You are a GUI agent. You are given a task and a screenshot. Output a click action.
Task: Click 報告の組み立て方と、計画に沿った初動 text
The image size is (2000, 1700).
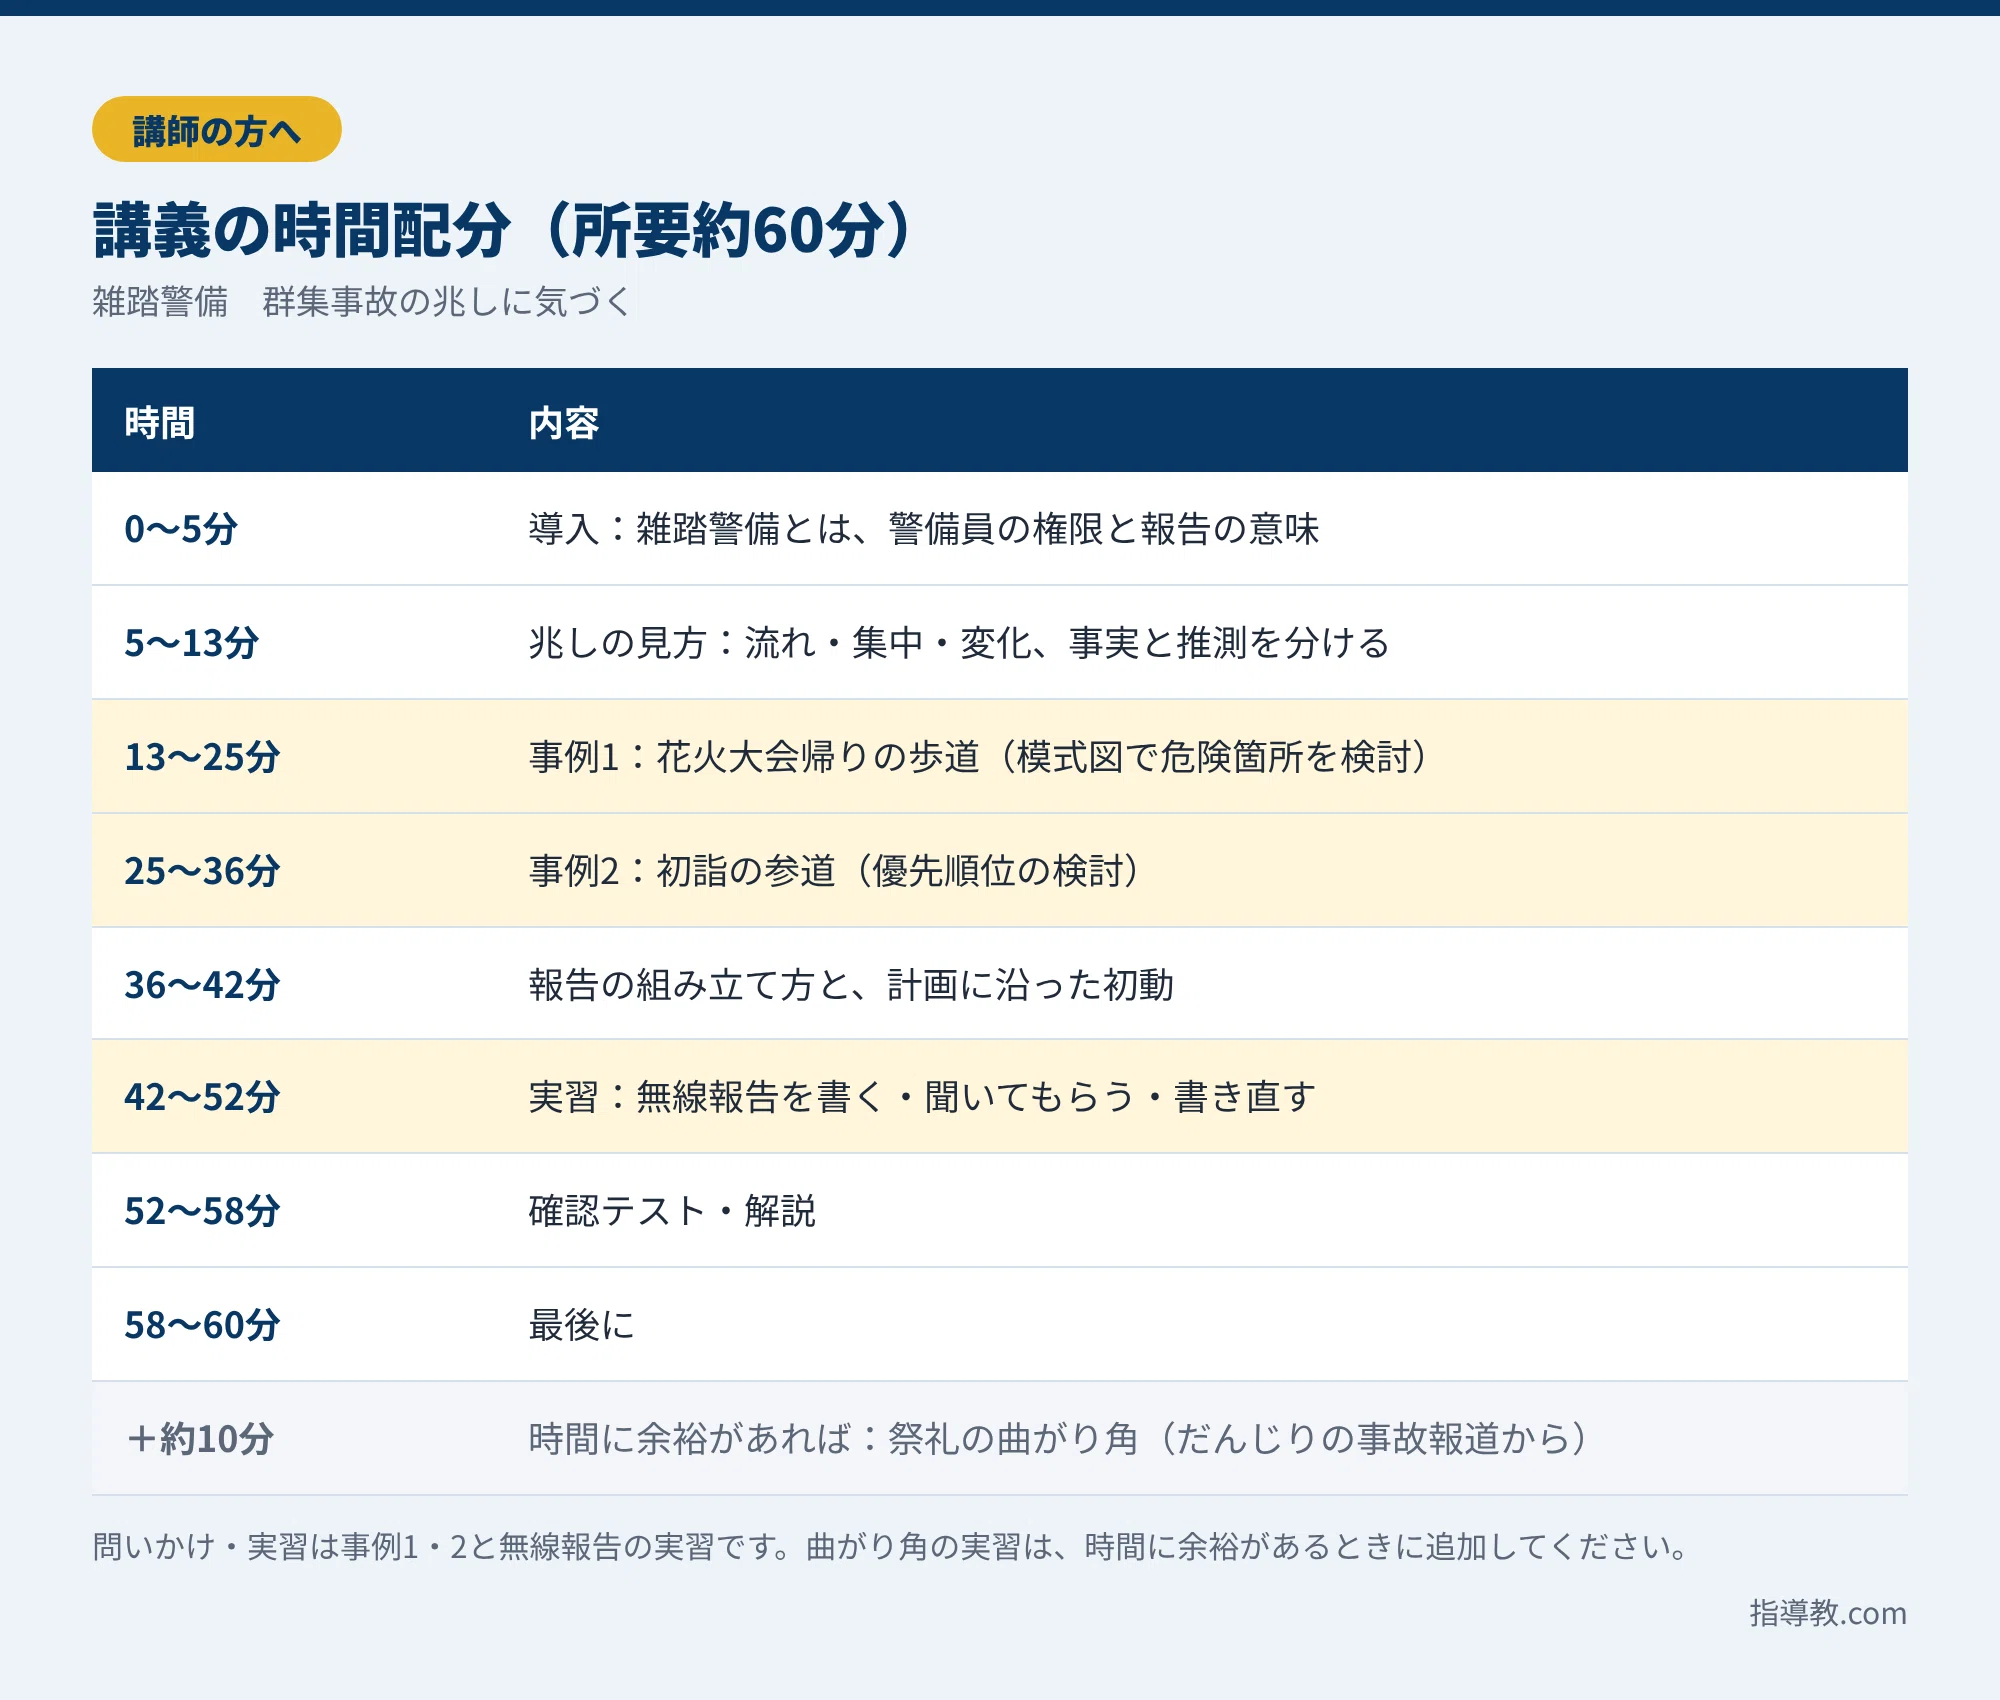(x=851, y=985)
